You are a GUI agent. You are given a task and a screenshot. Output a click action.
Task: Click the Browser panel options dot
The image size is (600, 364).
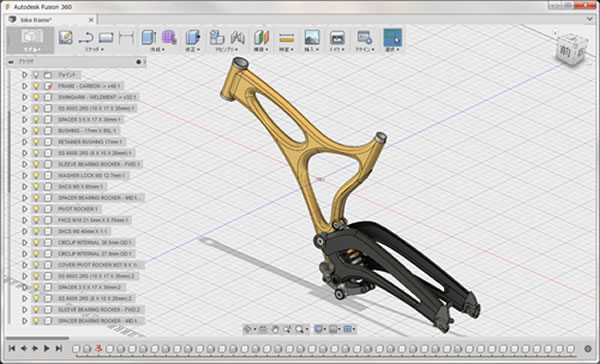coord(139,62)
